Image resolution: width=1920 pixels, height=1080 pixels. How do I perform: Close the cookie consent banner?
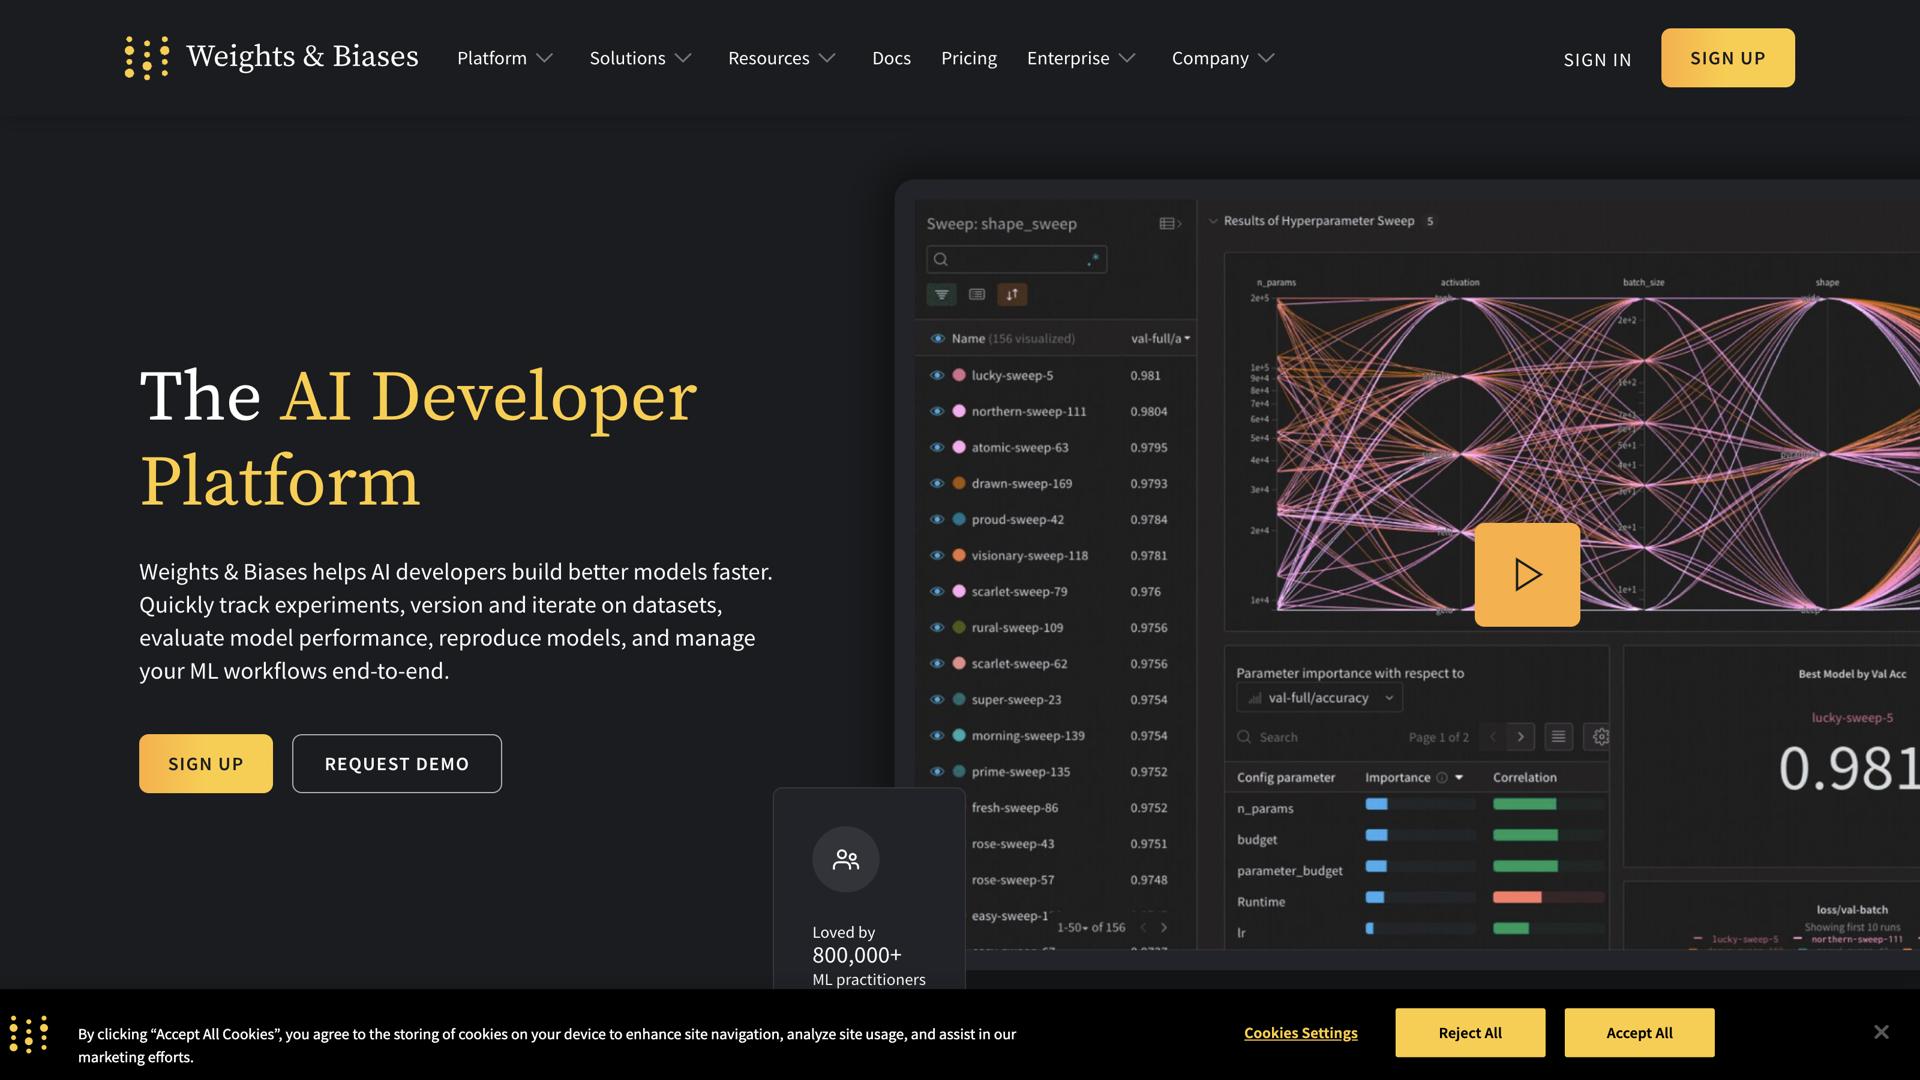click(1881, 1032)
